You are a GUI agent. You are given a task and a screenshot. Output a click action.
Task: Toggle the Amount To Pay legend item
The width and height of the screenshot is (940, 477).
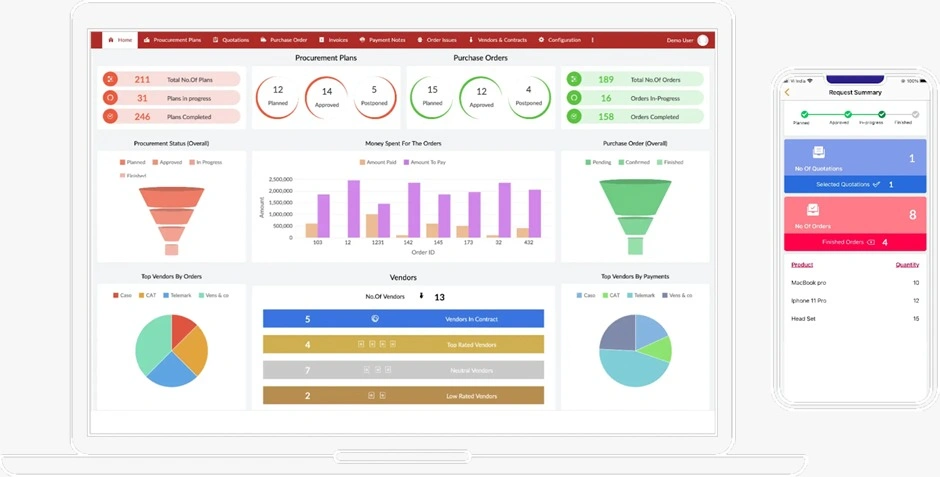[x=423, y=162]
